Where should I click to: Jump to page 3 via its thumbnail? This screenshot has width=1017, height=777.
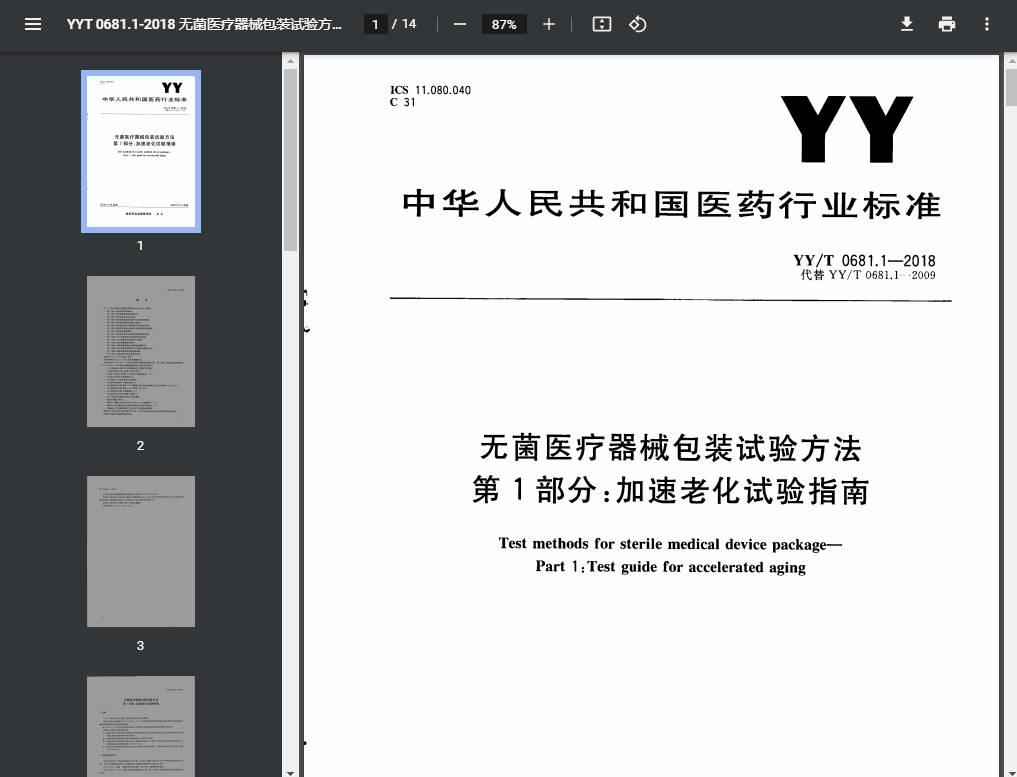click(x=140, y=551)
